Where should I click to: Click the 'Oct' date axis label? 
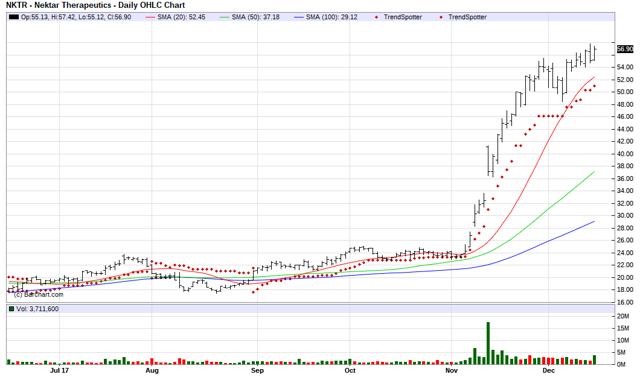(x=350, y=371)
